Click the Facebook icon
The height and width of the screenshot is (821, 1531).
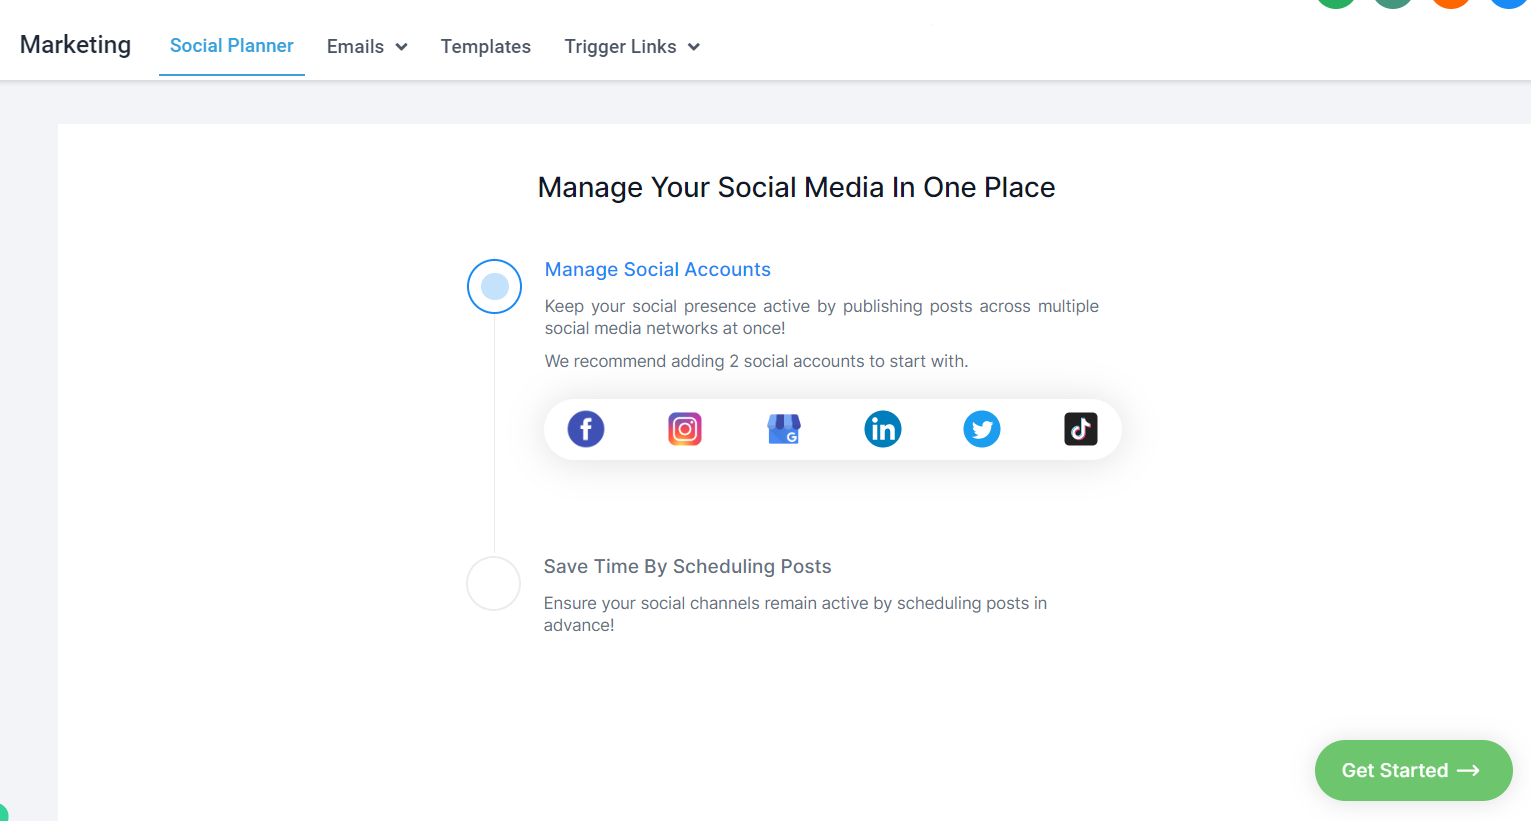coord(586,429)
